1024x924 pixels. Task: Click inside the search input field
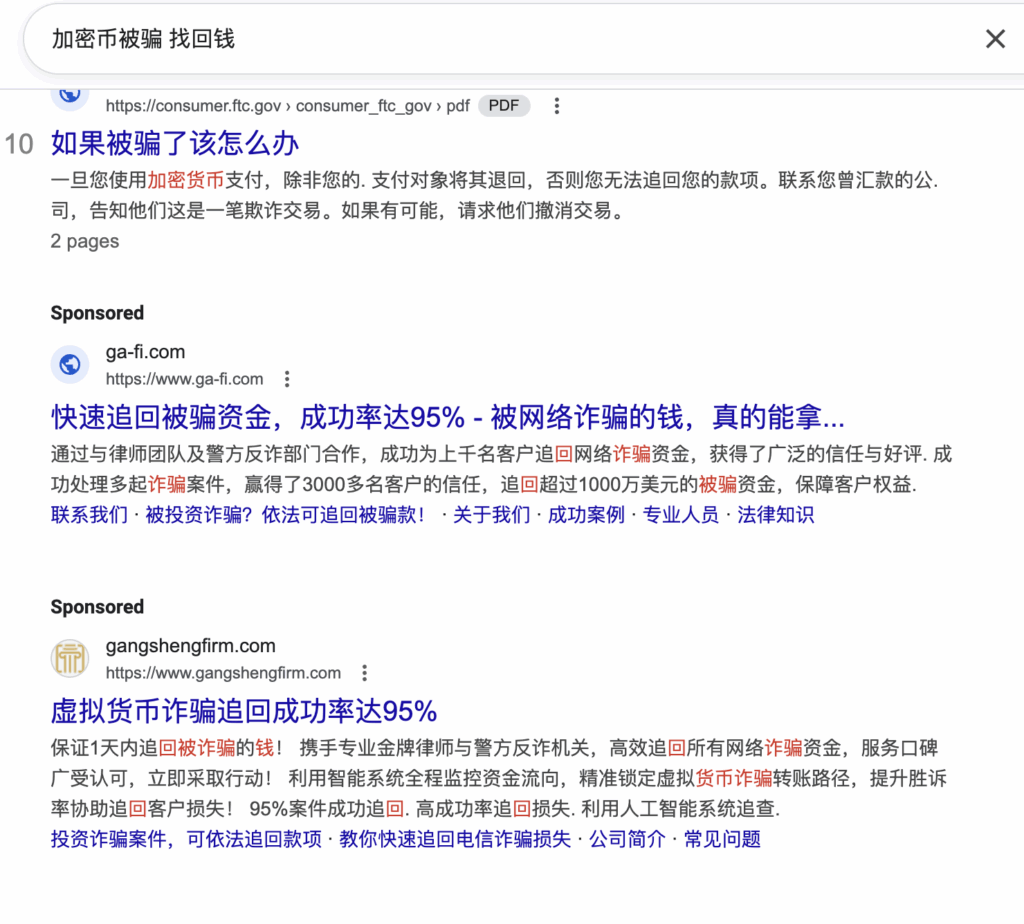coord(300,38)
